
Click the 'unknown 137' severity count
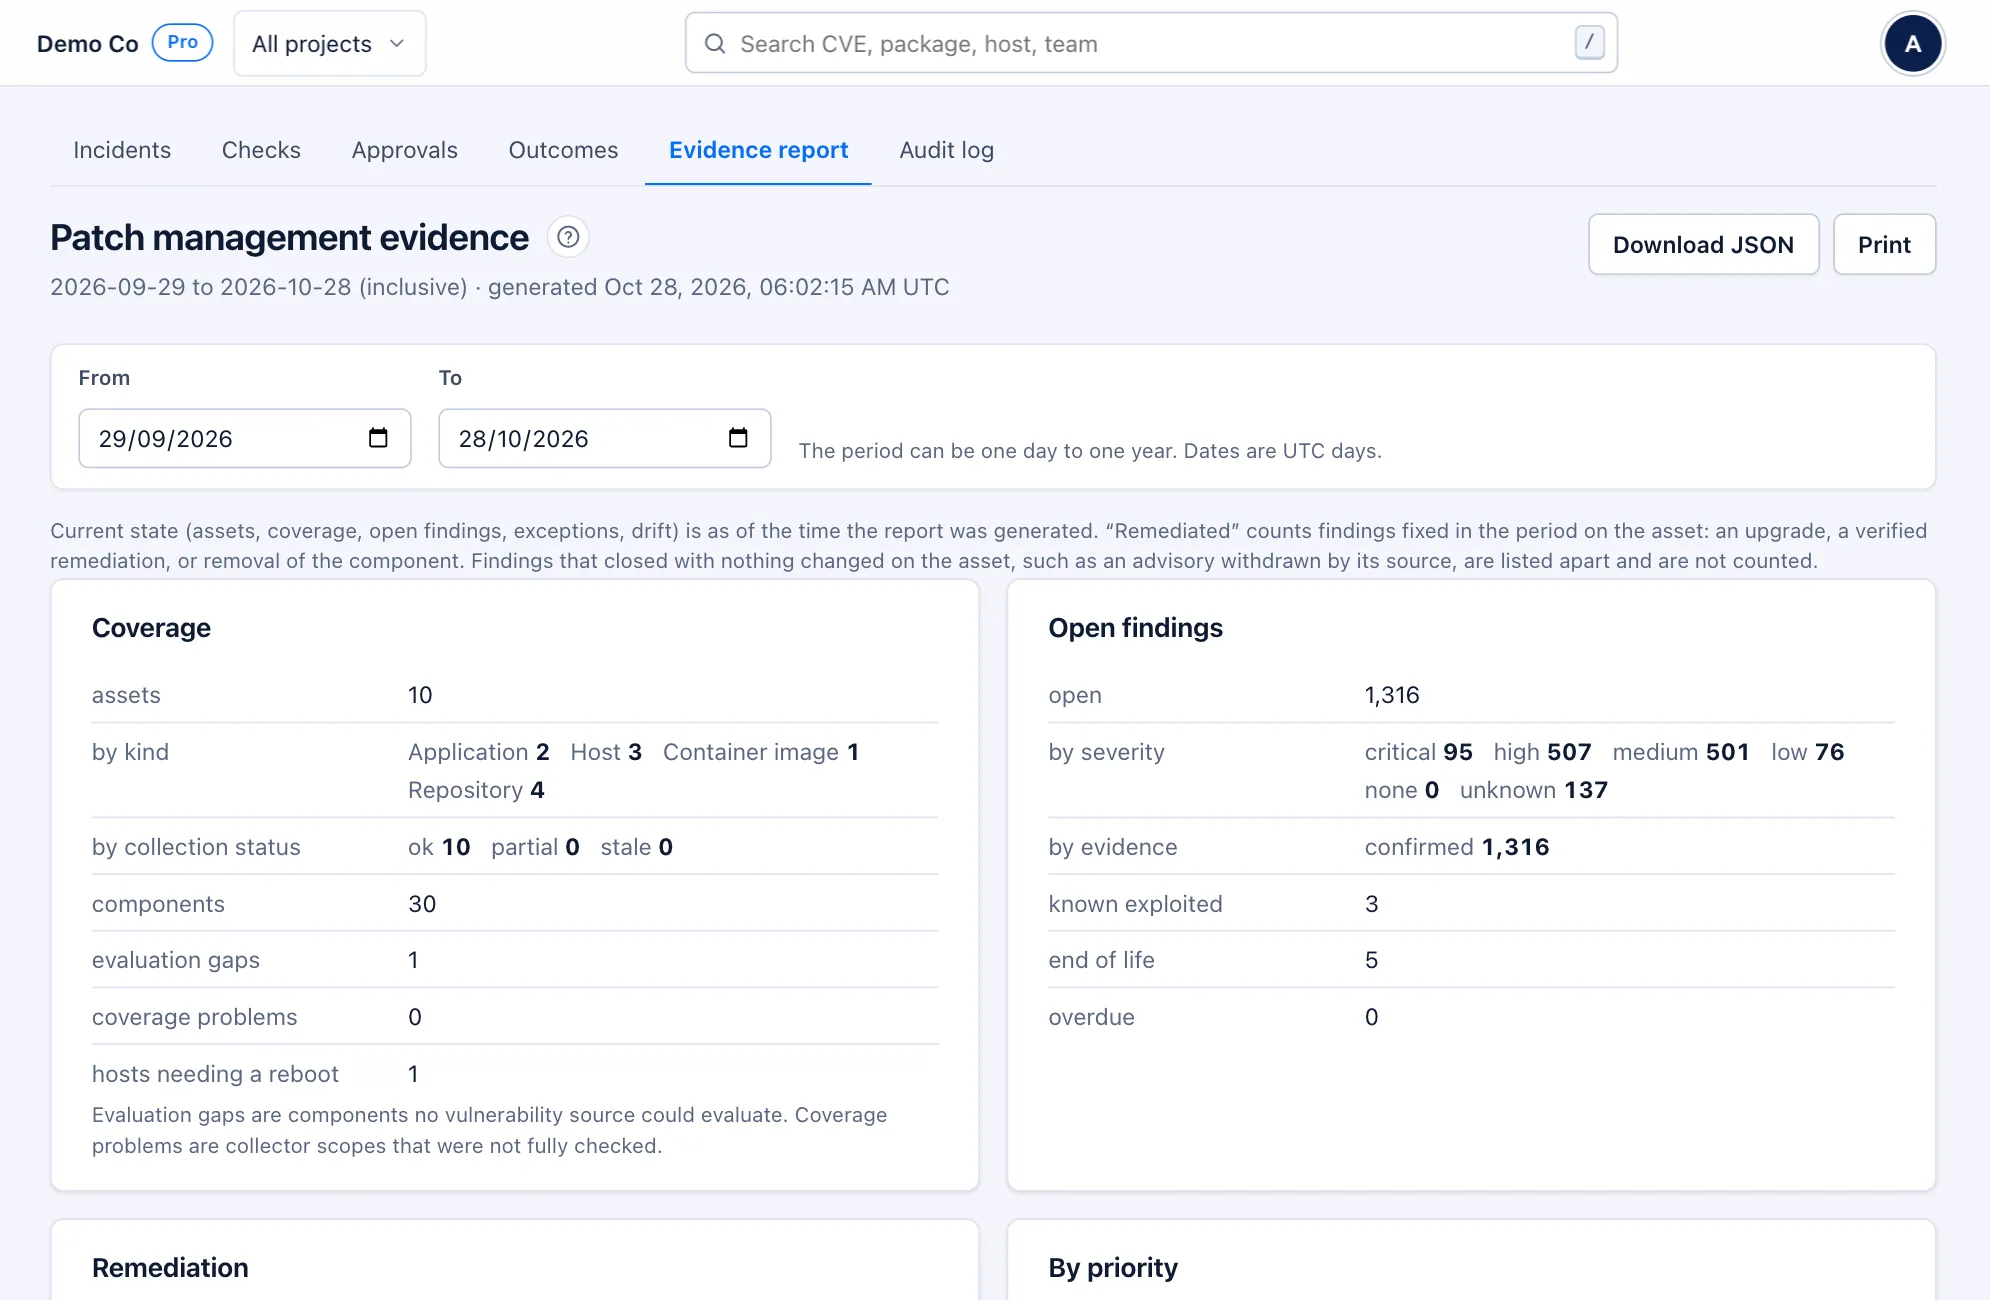pos(1534,790)
